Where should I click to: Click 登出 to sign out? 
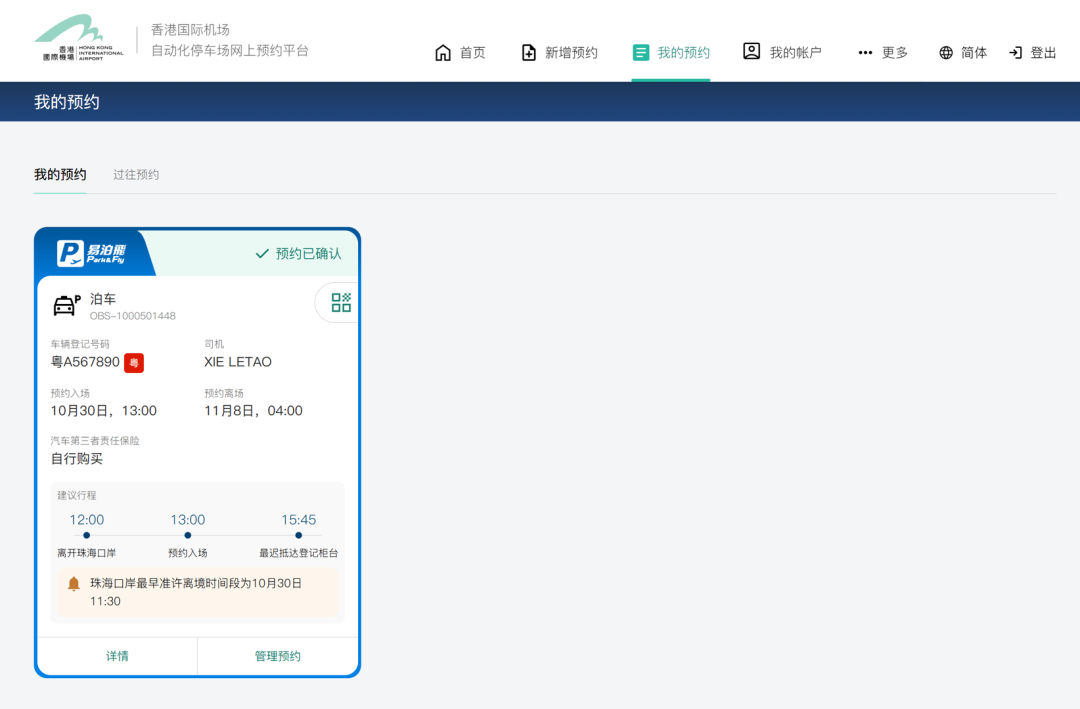[x=1043, y=52]
